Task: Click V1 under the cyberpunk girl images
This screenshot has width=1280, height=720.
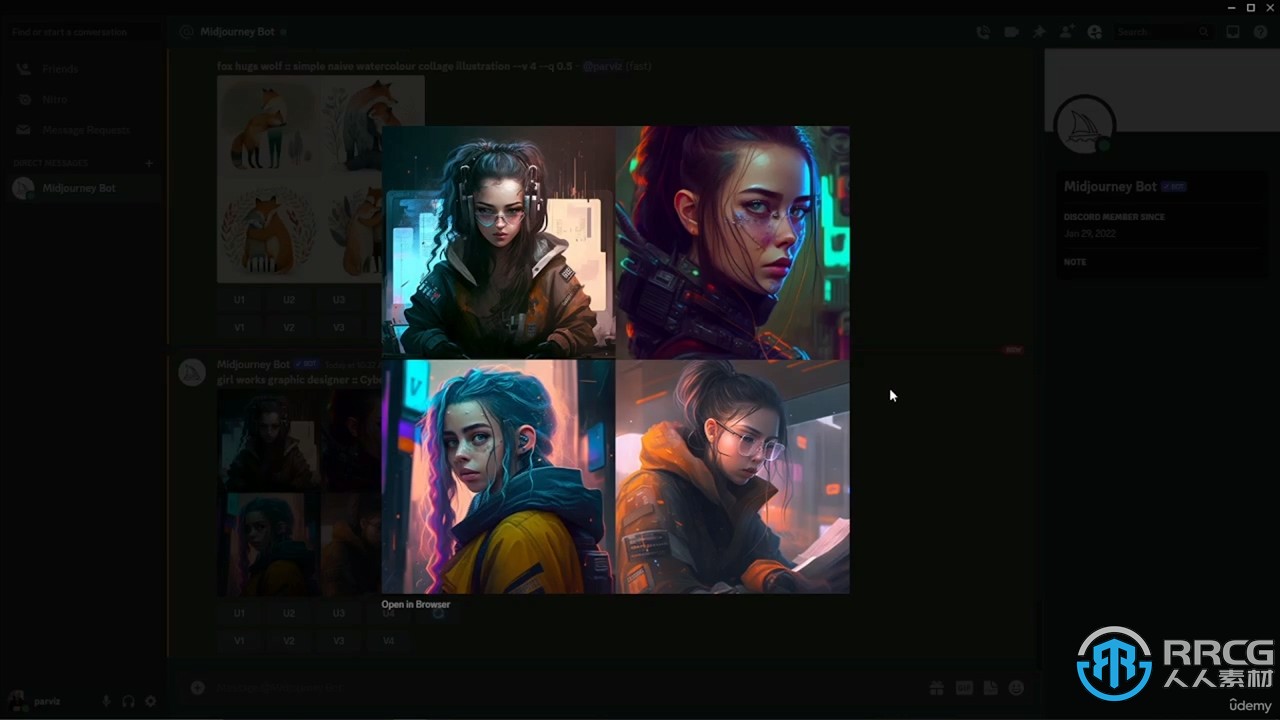Action: (x=239, y=641)
